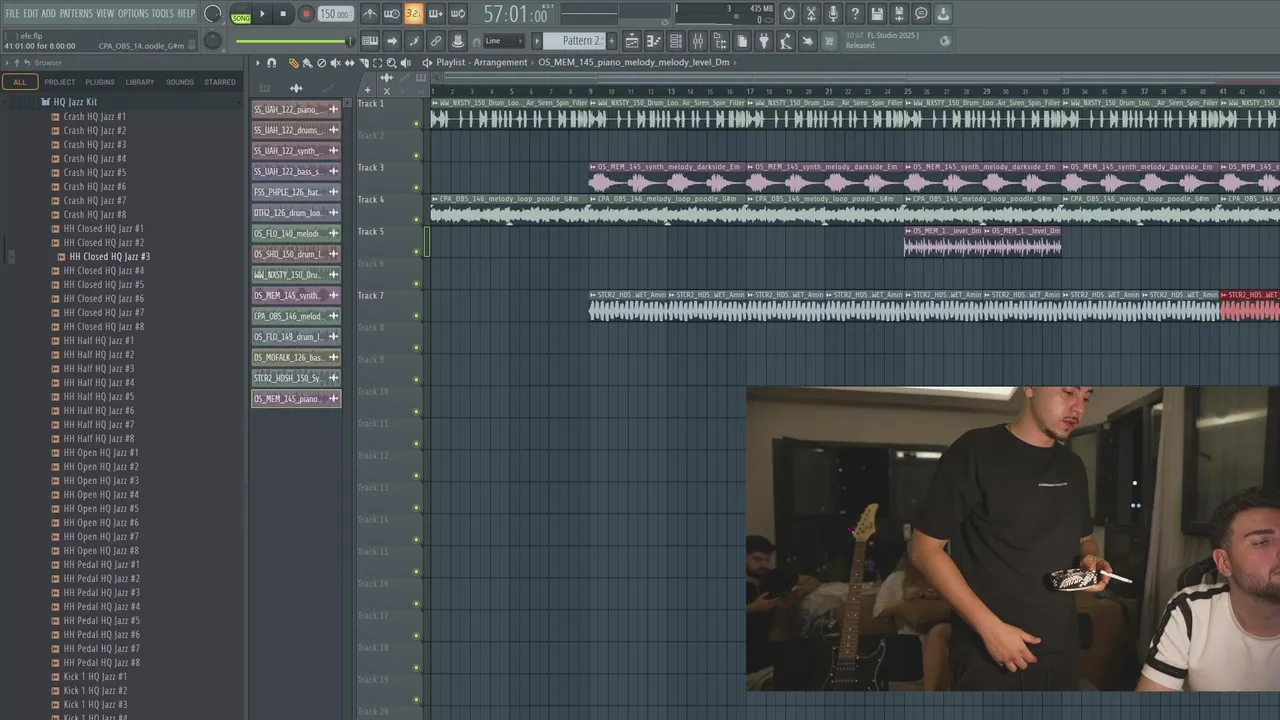Open the ADD menu
The width and height of the screenshot is (1280, 720).
point(48,14)
